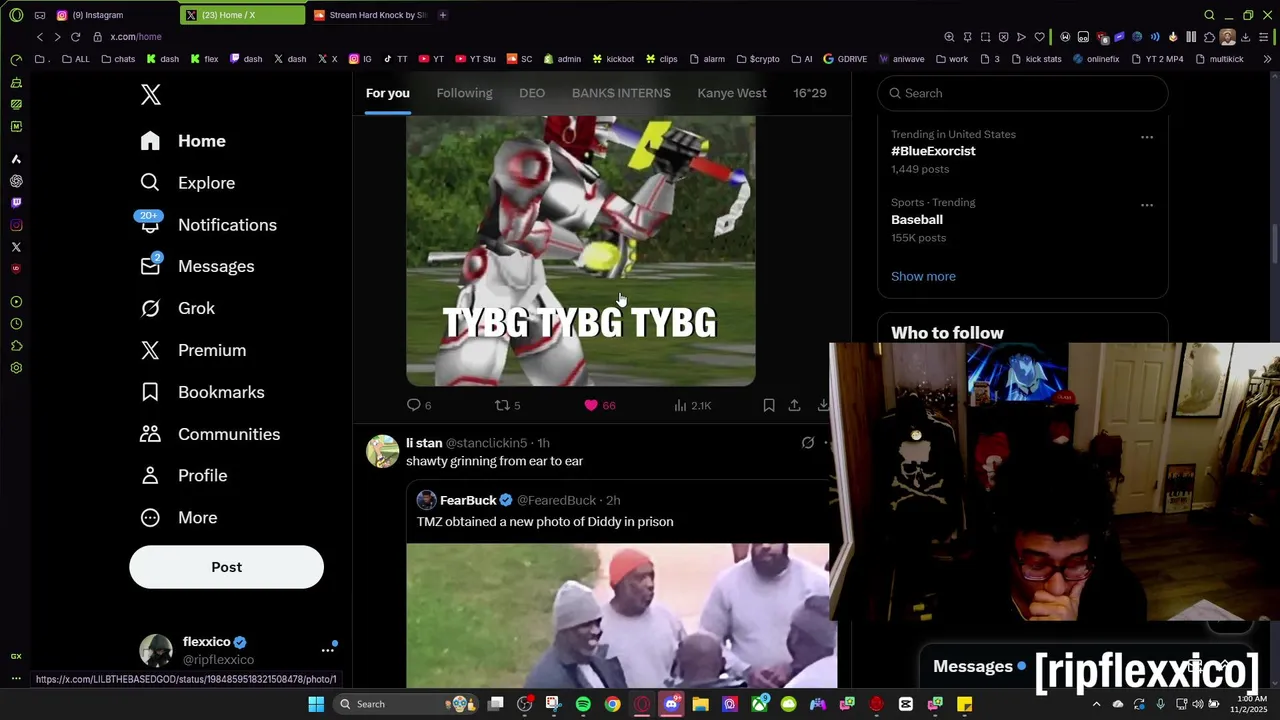Show hidden system tray icons
The height and width of the screenshot is (720, 1280).
pos(1096,704)
